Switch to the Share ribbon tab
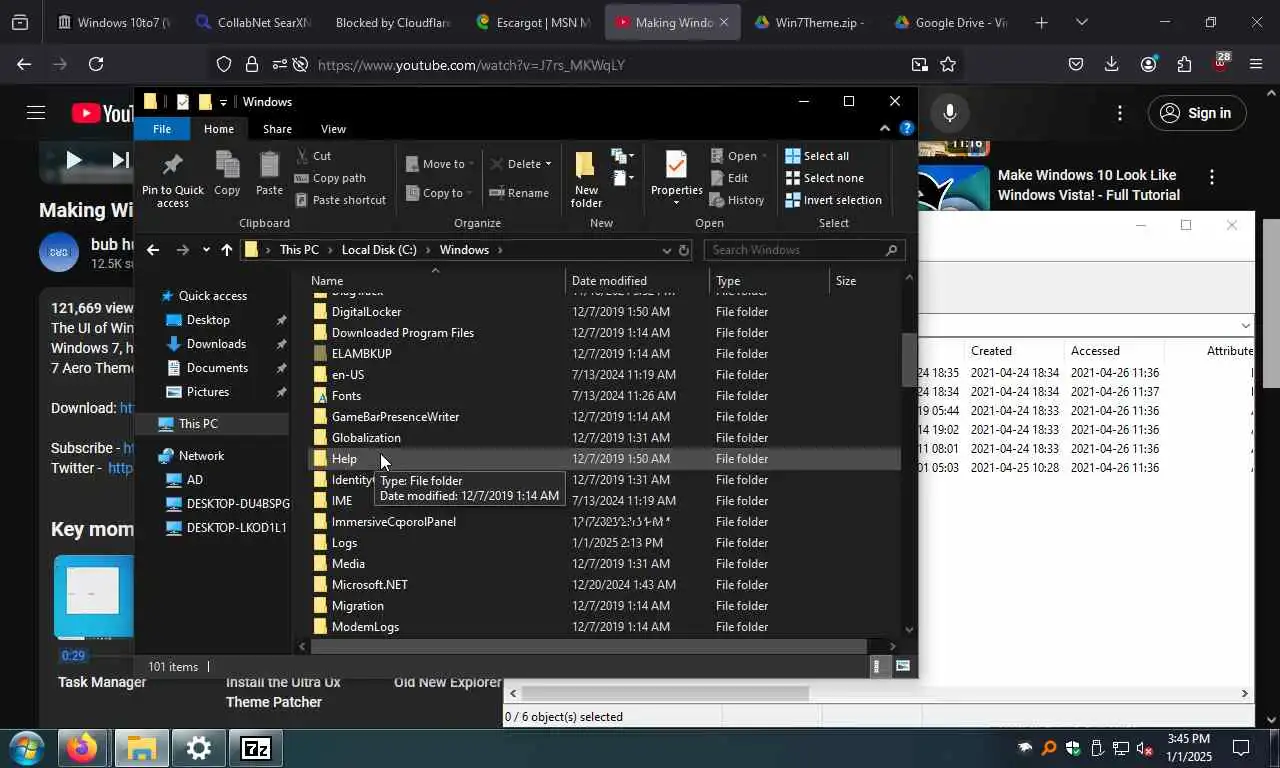Screen dimensions: 1280x768 [277, 129]
